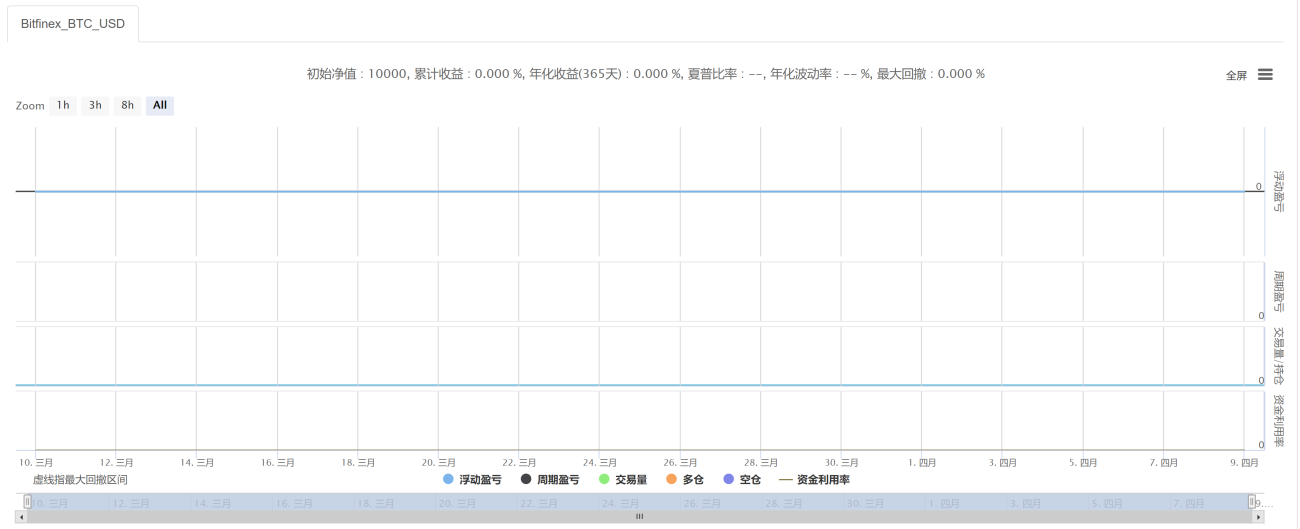Image resolution: width=1300 pixels, height=529 pixels.
Task: Toggle the 周期盈亏 dark legend series
Action: point(550,480)
